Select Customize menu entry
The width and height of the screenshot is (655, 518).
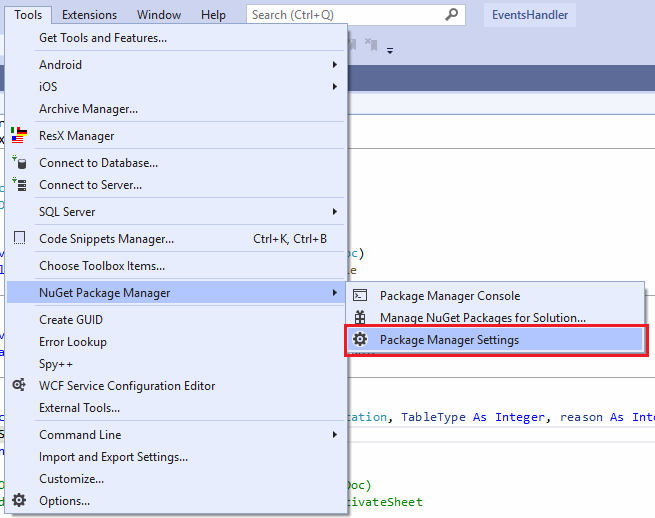pyautogui.click(x=176, y=478)
